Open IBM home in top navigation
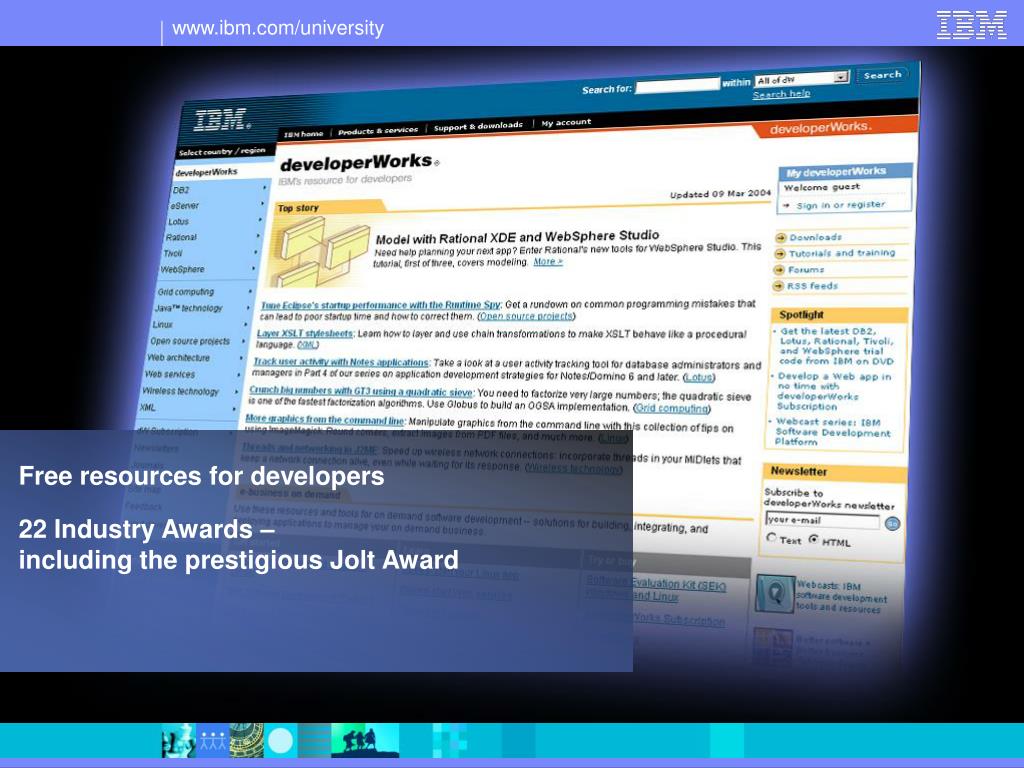 (303, 134)
